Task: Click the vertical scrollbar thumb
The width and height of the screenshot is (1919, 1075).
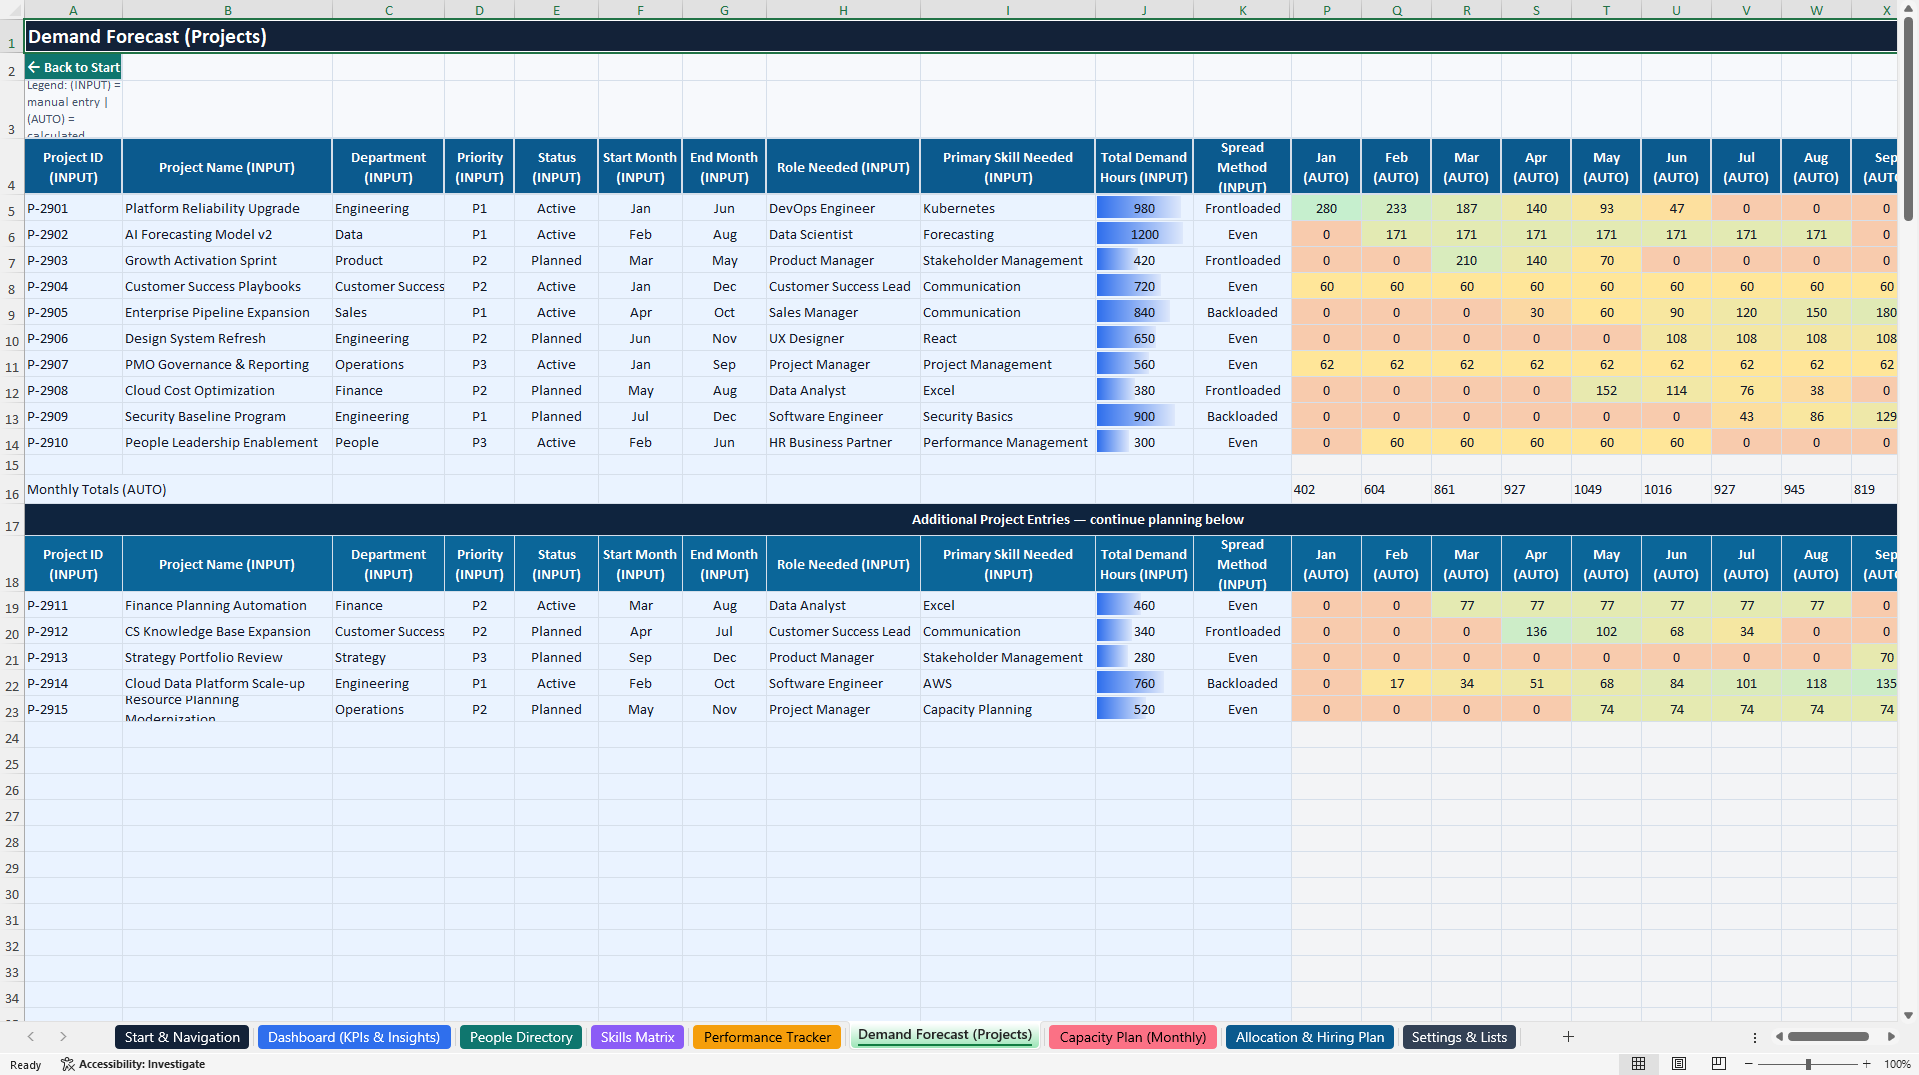Action: [x=1908, y=118]
